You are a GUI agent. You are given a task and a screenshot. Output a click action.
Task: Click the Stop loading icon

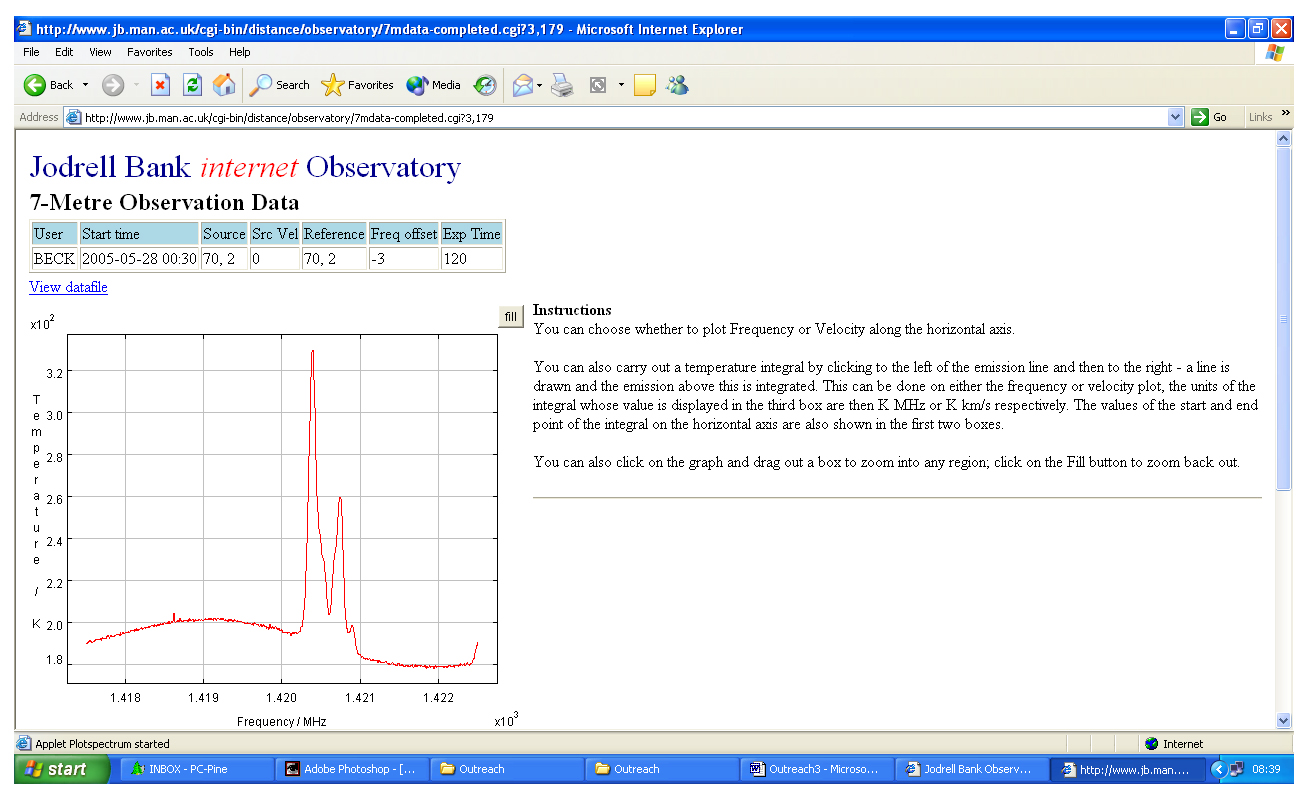[x=160, y=85]
